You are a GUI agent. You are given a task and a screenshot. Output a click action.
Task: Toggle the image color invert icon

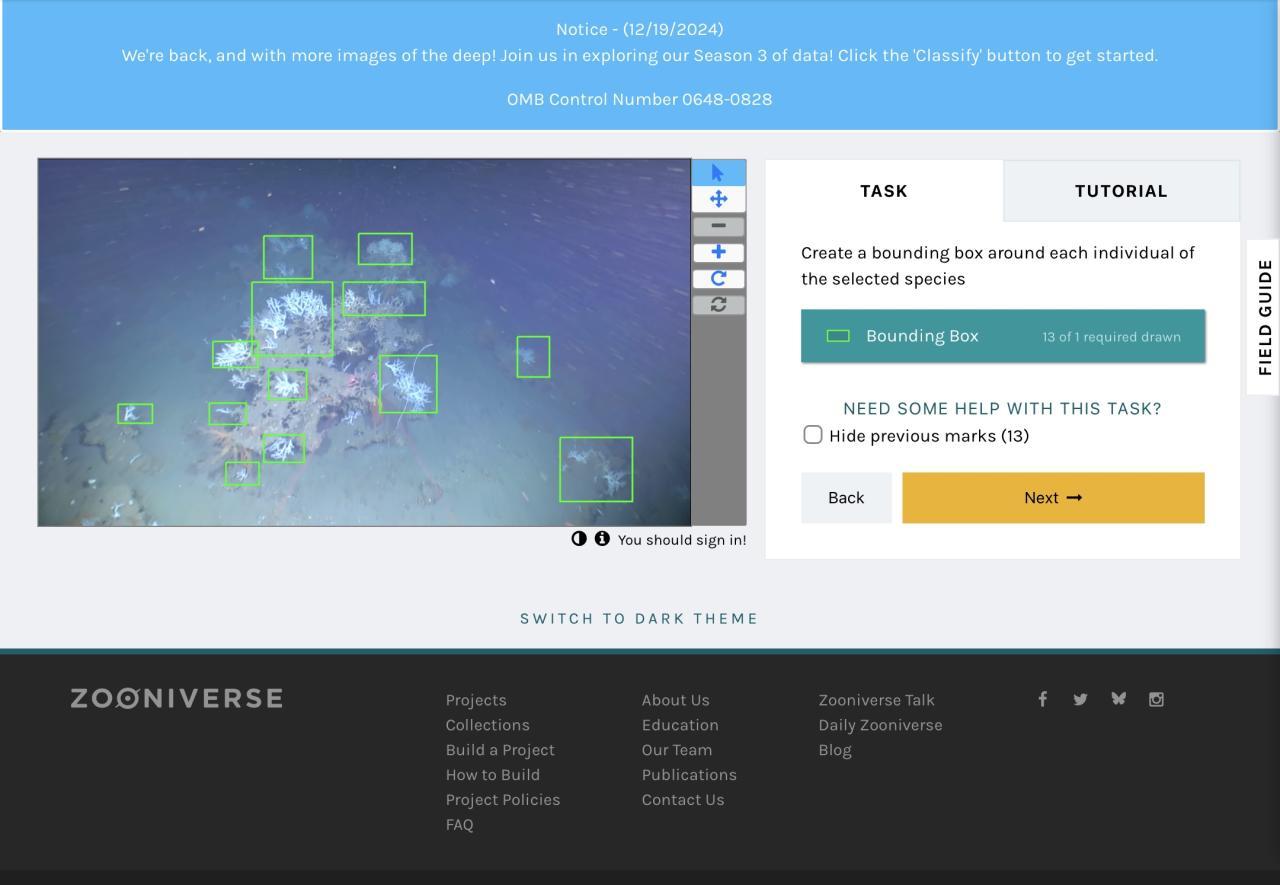click(x=579, y=539)
